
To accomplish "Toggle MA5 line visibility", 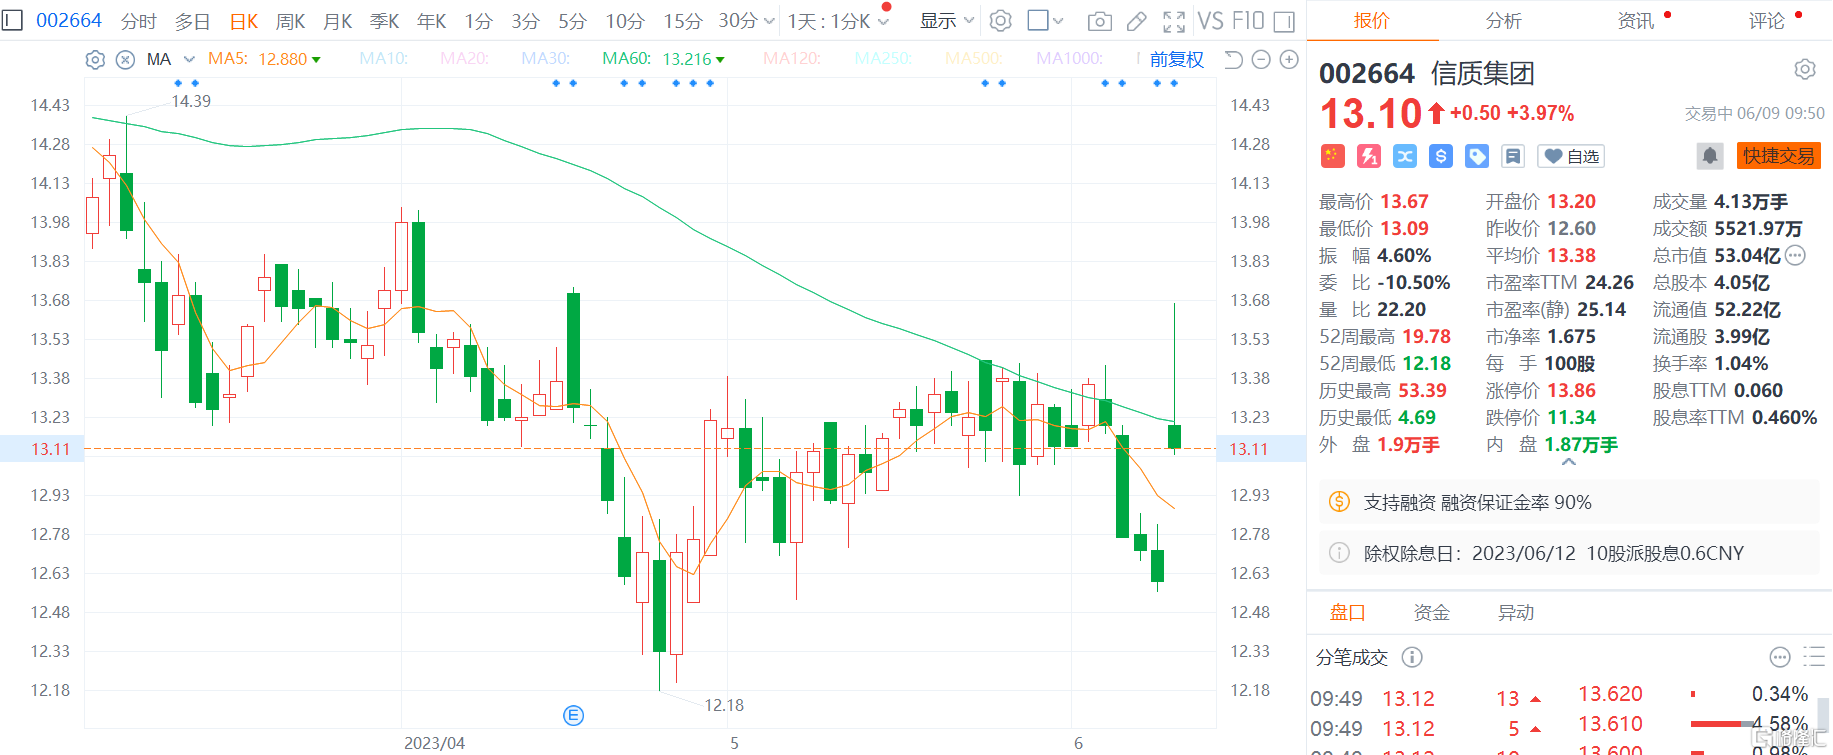I will tap(227, 59).
